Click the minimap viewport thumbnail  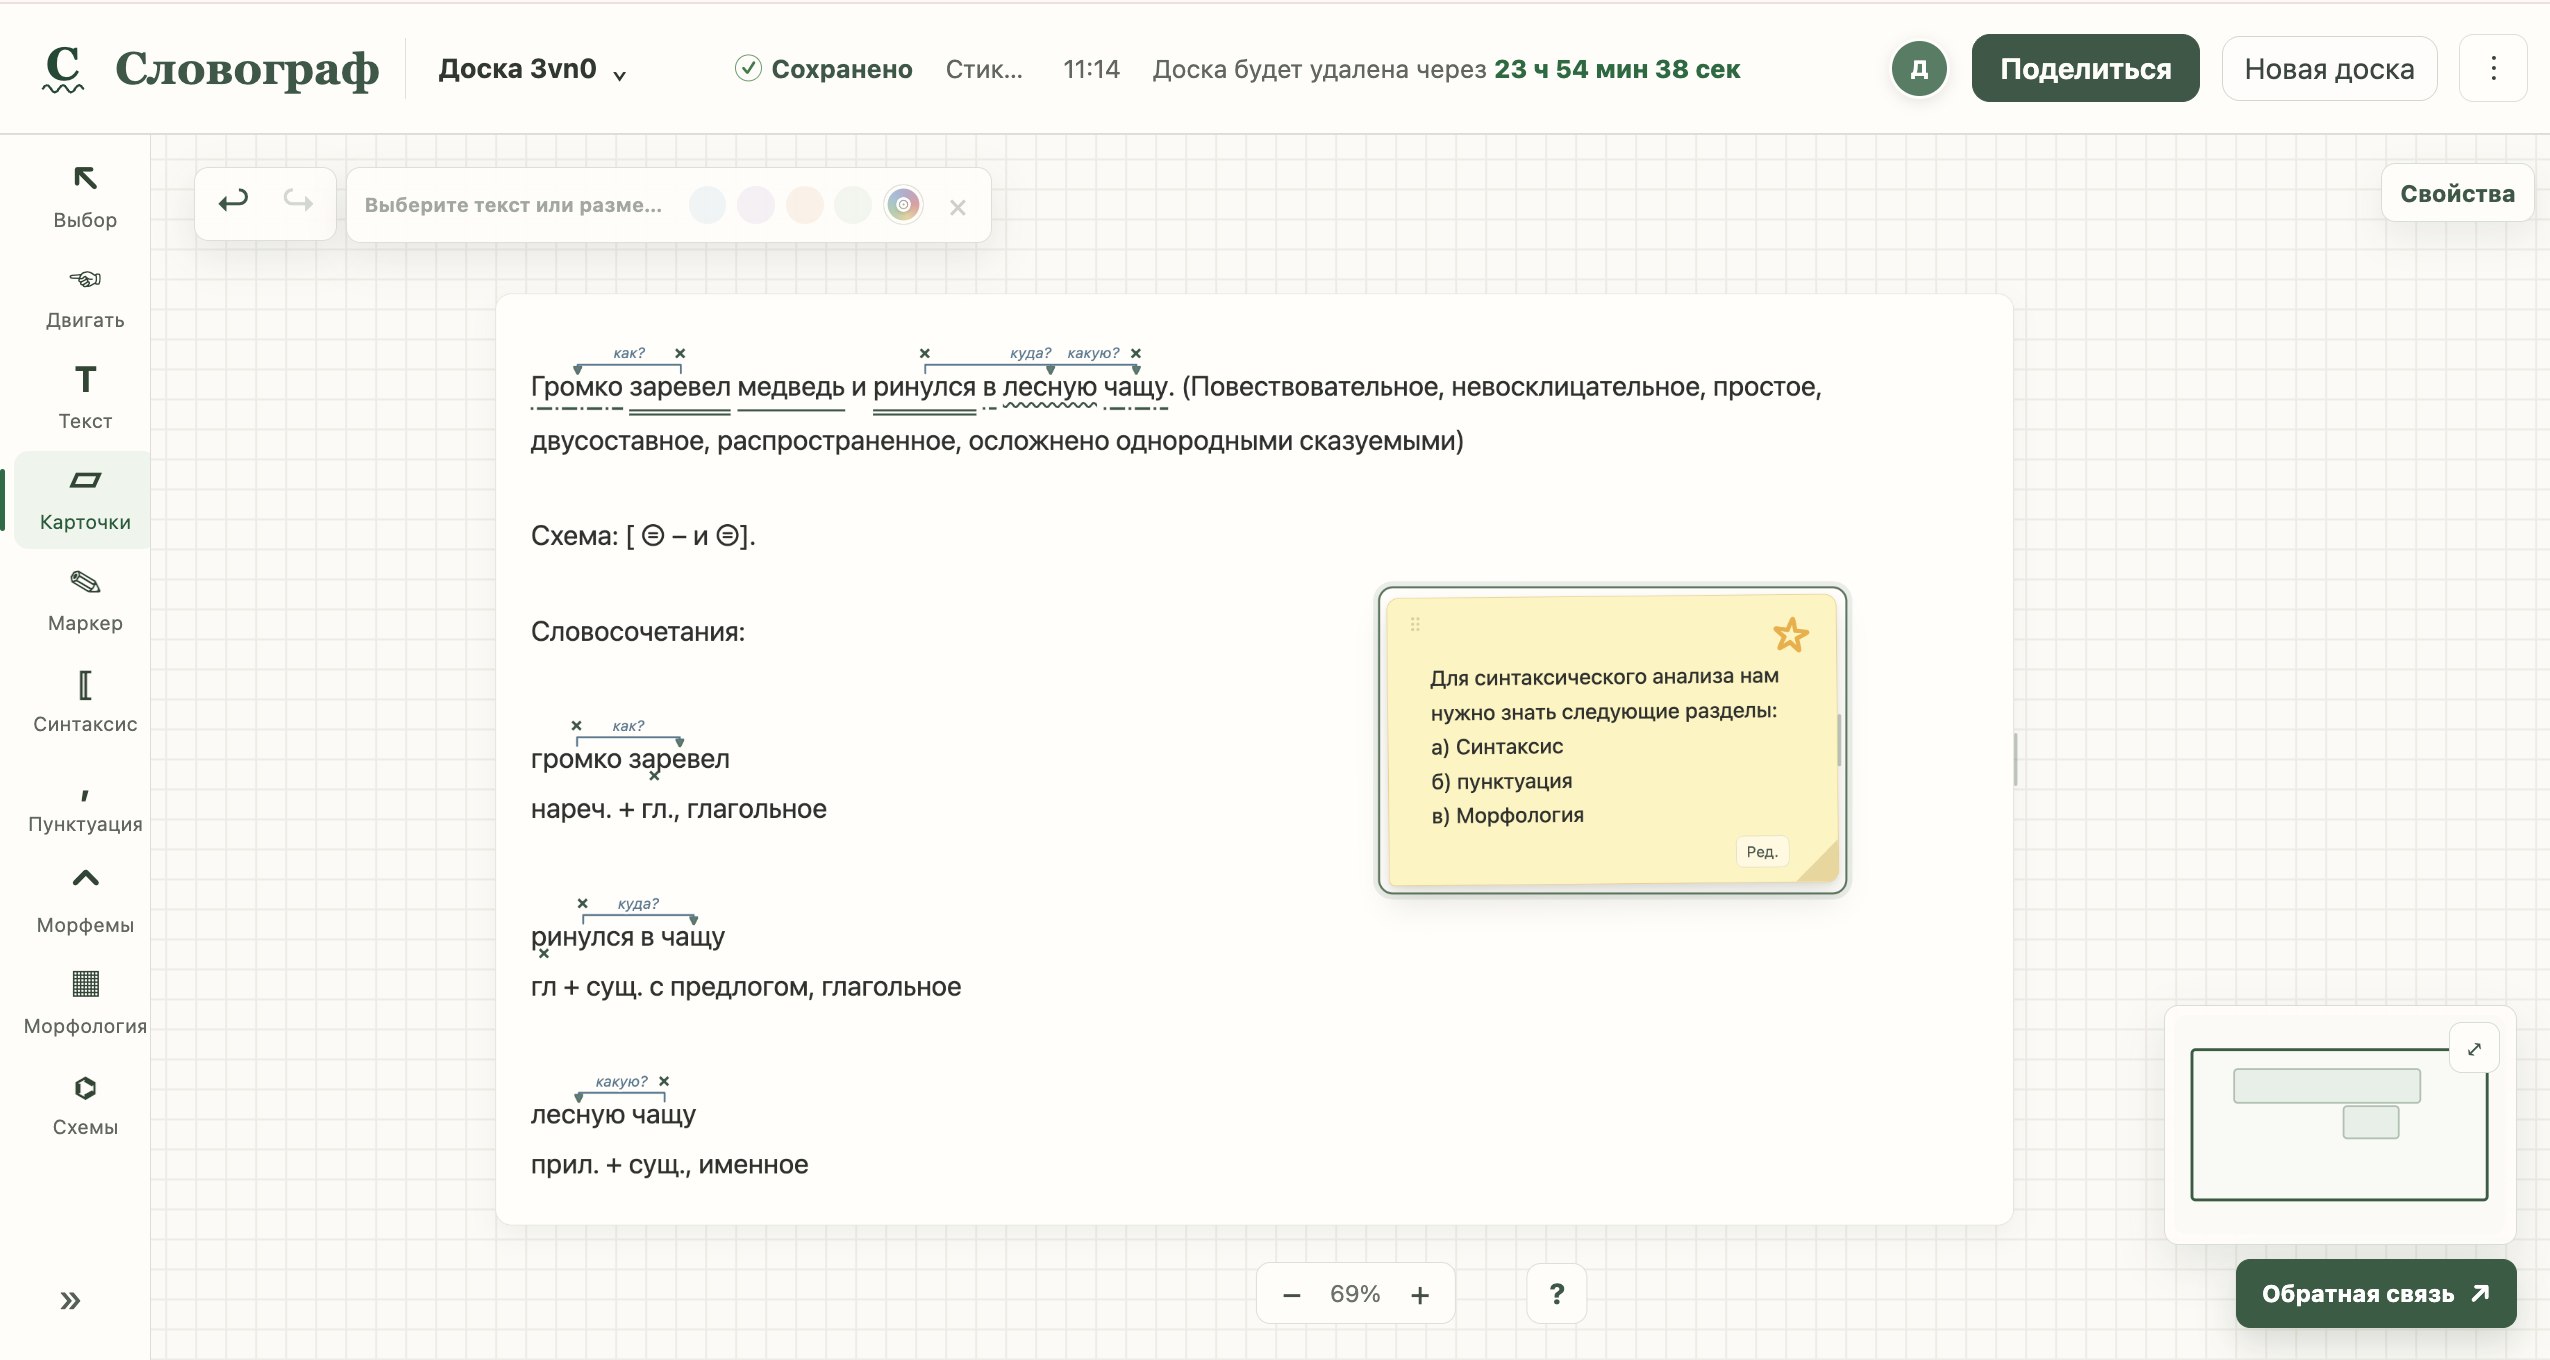(2338, 1124)
